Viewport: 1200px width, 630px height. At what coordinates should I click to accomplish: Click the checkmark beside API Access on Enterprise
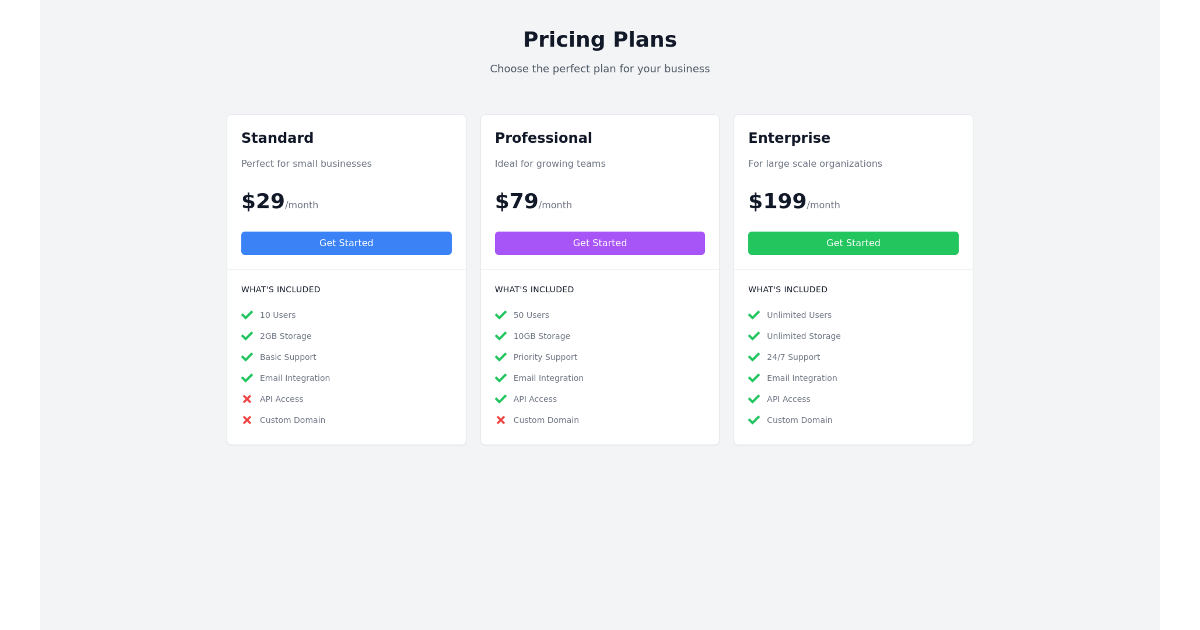[x=755, y=399]
